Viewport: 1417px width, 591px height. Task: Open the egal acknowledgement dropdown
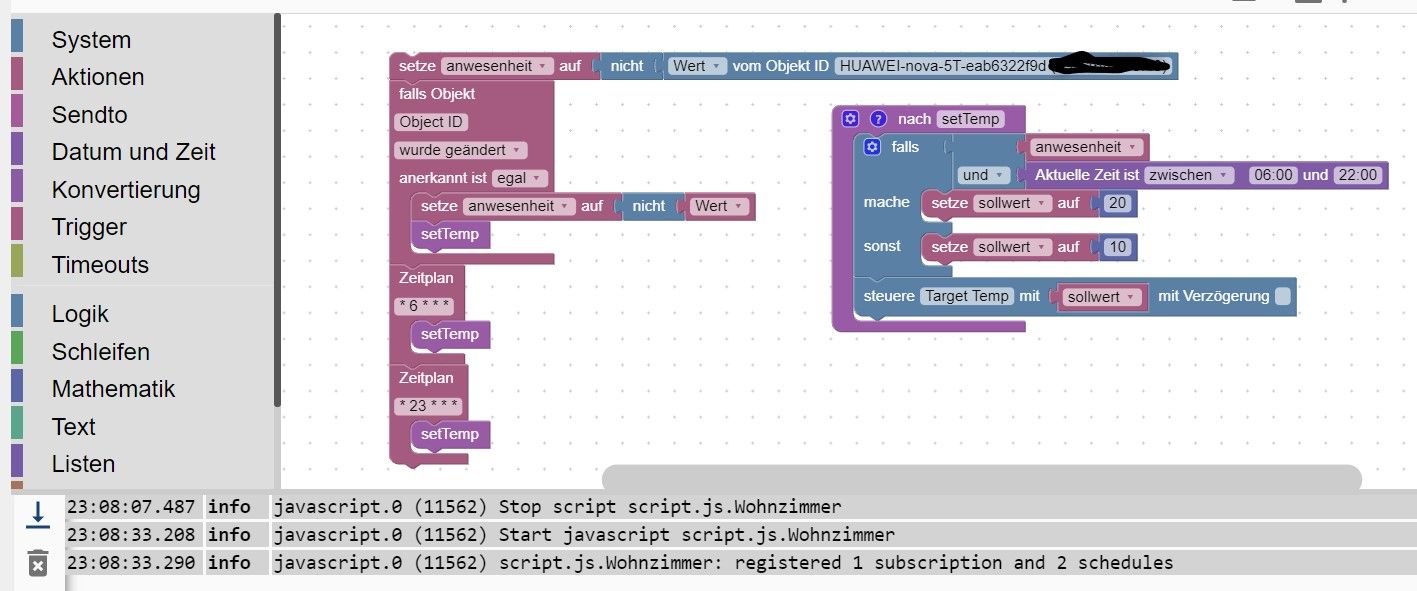pos(520,178)
